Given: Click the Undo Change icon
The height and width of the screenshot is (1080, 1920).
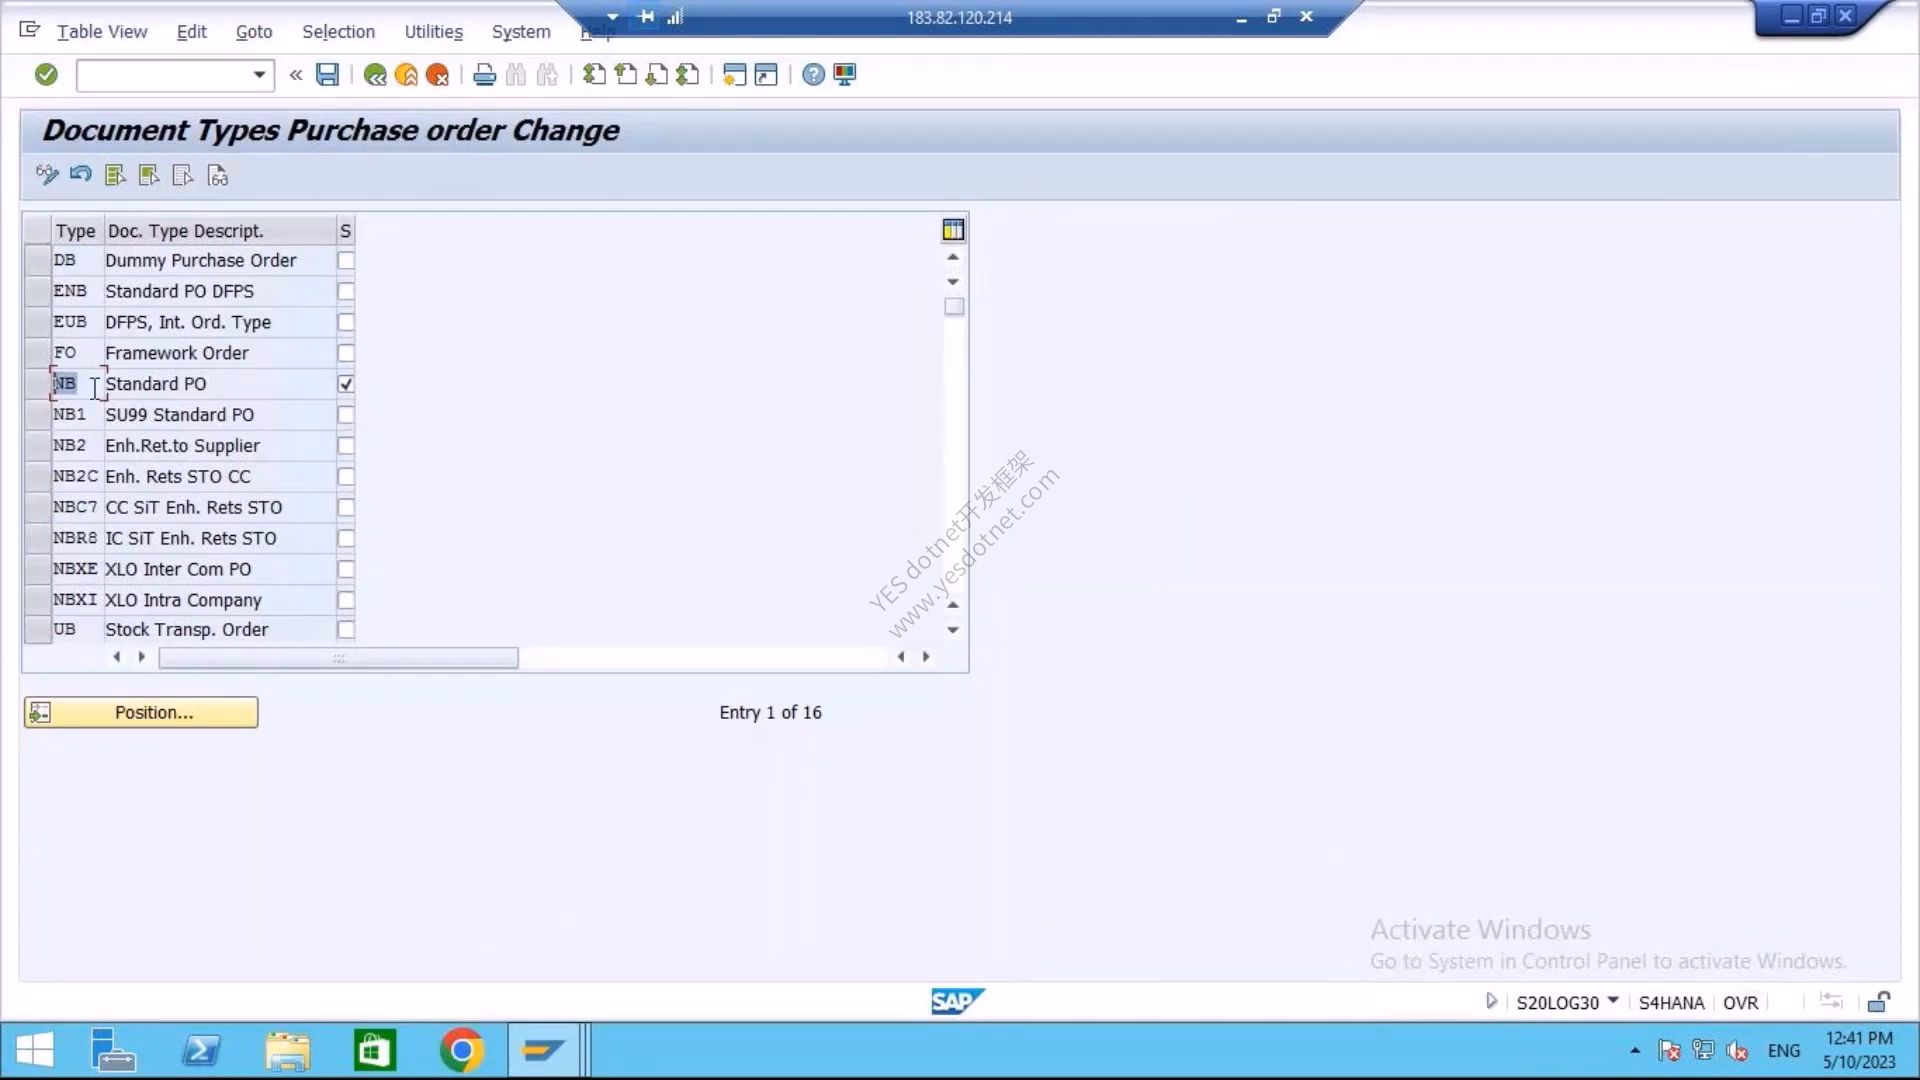Looking at the screenshot, I should pos(81,175).
